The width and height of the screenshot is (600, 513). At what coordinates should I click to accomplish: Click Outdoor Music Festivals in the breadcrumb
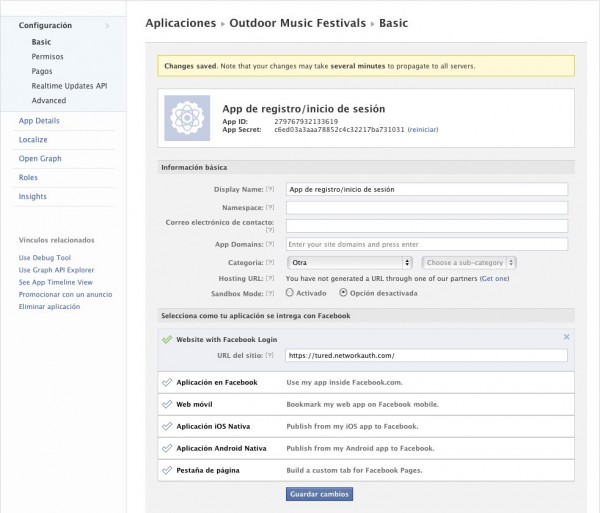(x=297, y=23)
